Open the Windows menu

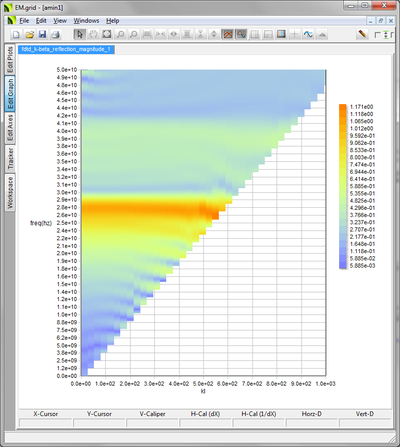pos(86,21)
